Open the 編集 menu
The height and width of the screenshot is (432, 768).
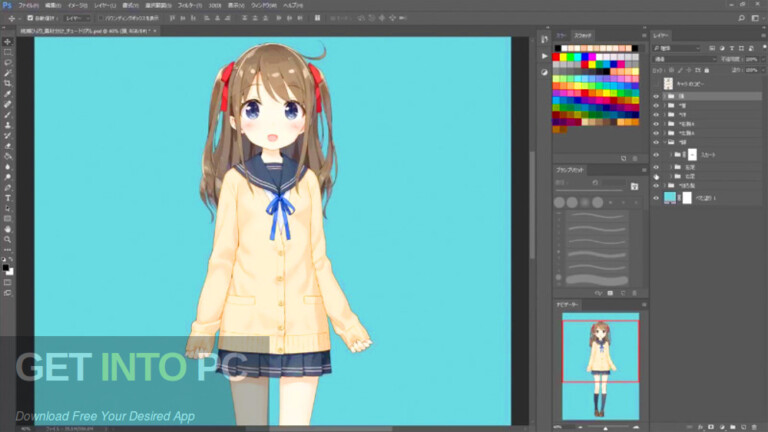pos(53,5)
